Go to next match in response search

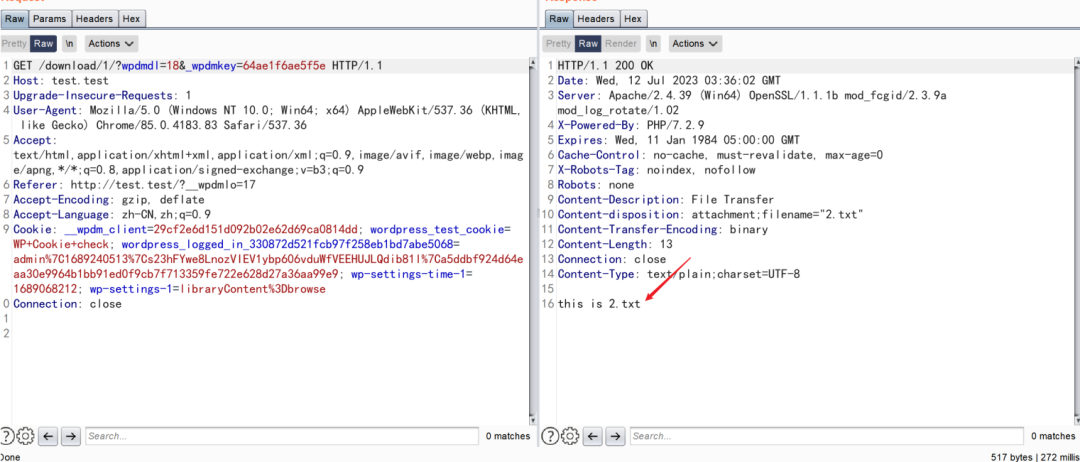point(615,436)
